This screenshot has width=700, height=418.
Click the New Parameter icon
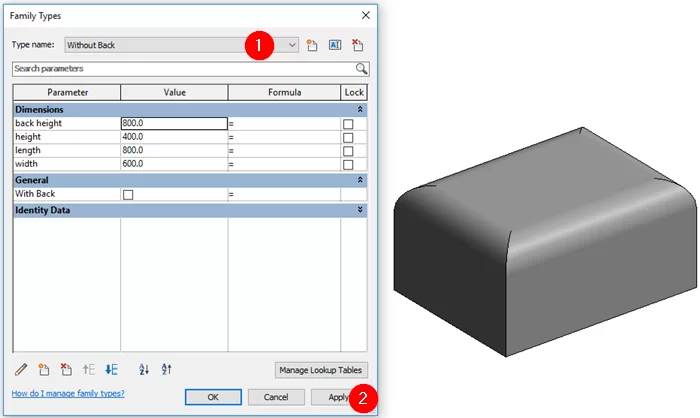click(44, 369)
